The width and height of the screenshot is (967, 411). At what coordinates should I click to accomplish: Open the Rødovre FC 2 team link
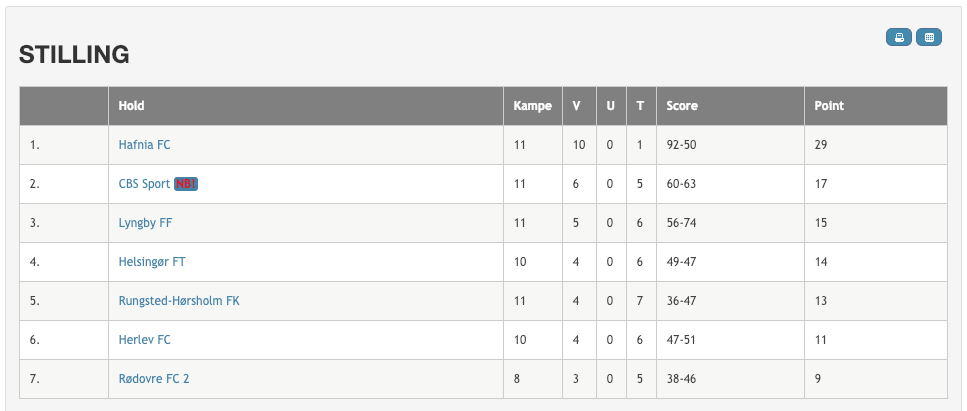154,378
